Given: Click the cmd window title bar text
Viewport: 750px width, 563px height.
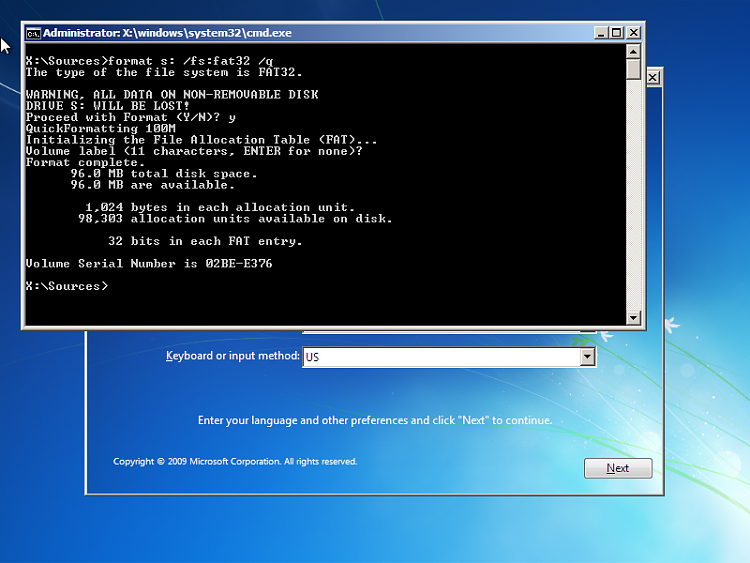Looking at the screenshot, I should [x=167, y=33].
